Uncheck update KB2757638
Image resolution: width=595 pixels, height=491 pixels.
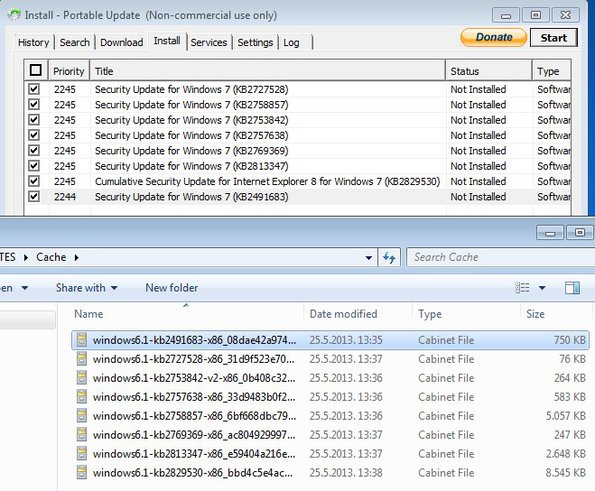[34, 135]
